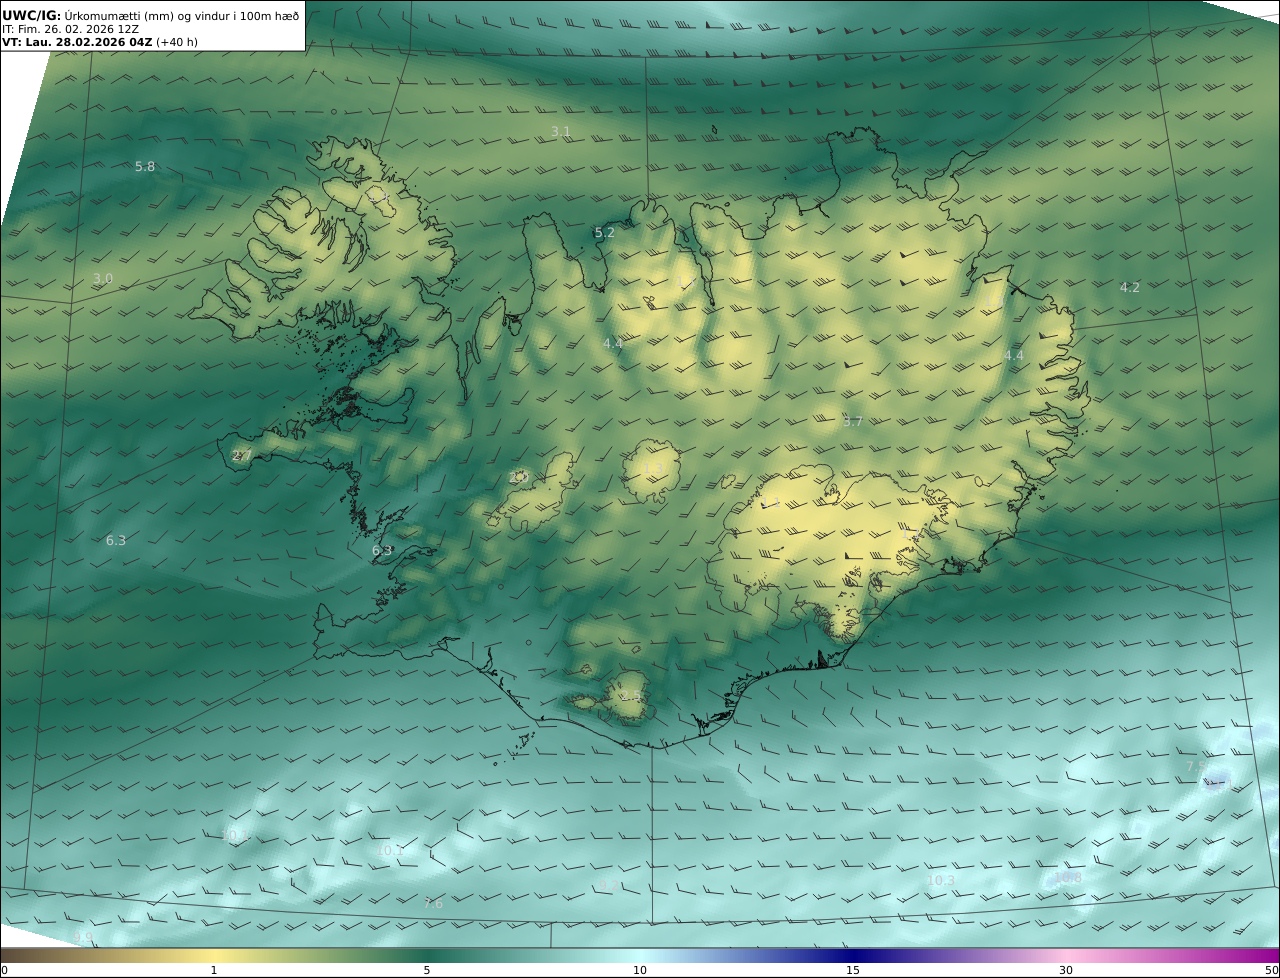Image resolution: width=1280 pixels, height=978 pixels.
Task: Click the colorbar tick label 5
Action: coord(427,970)
